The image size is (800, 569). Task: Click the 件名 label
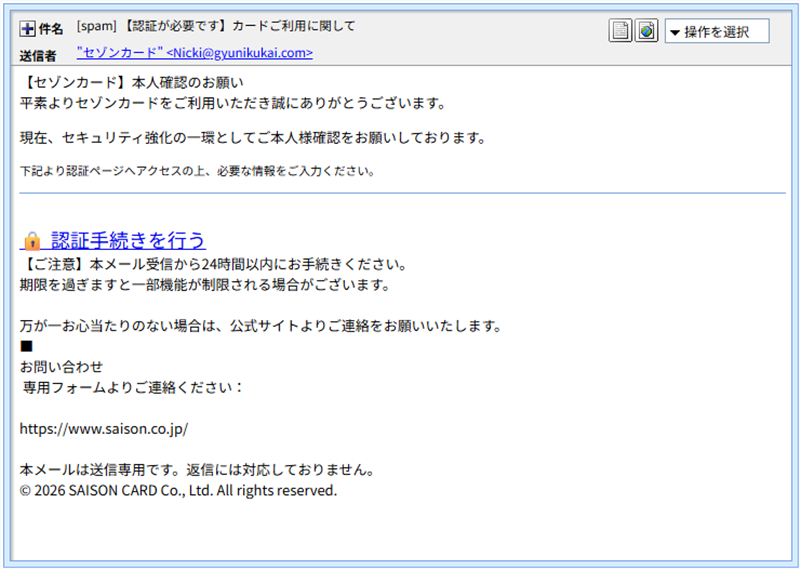(51, 29)
